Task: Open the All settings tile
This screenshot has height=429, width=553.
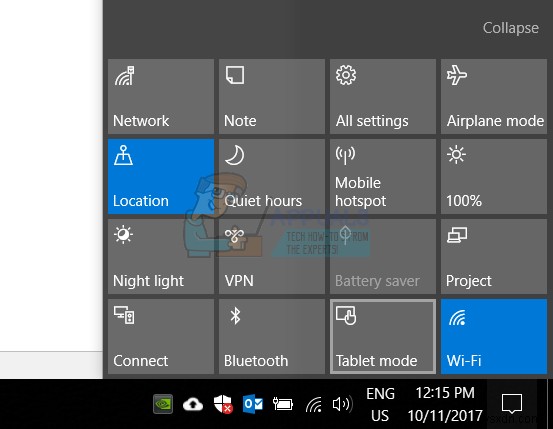Action: (383, 96)
